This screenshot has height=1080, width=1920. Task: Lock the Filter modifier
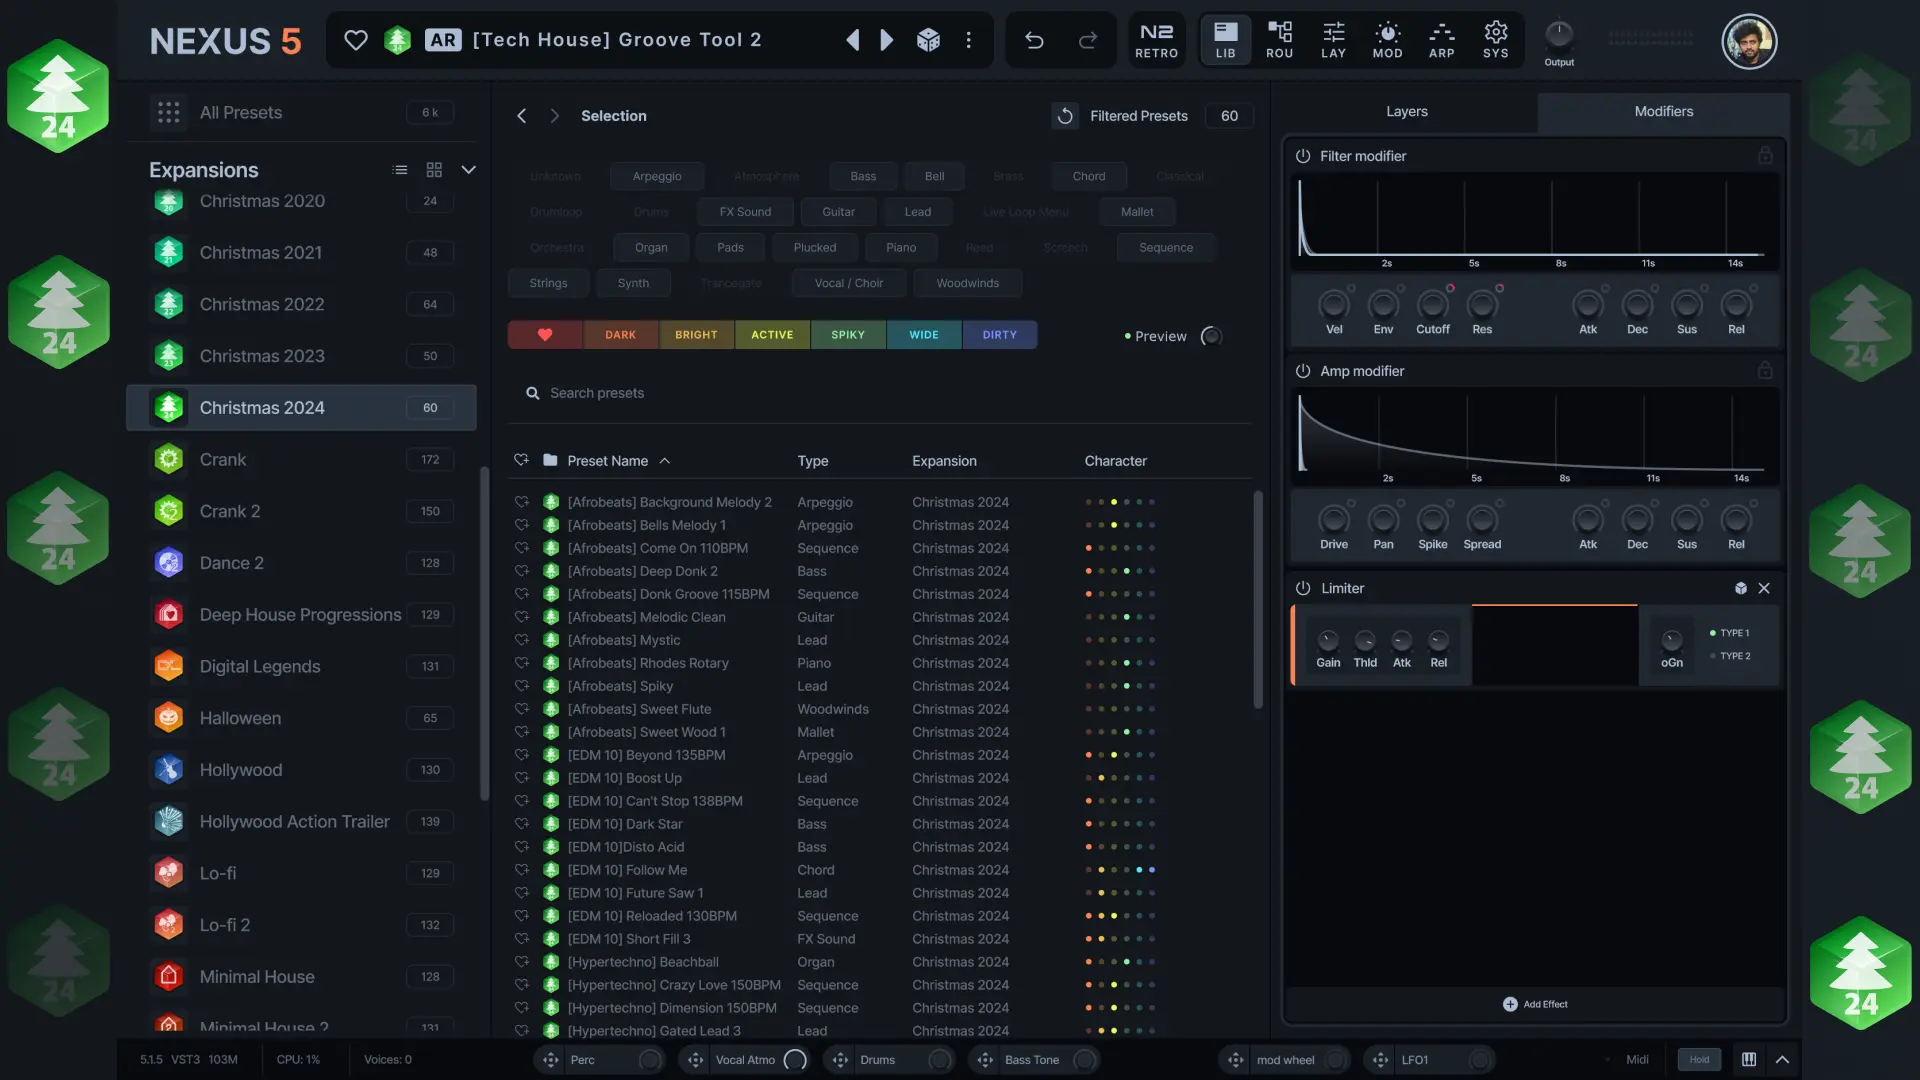(x=1765, y=156)
